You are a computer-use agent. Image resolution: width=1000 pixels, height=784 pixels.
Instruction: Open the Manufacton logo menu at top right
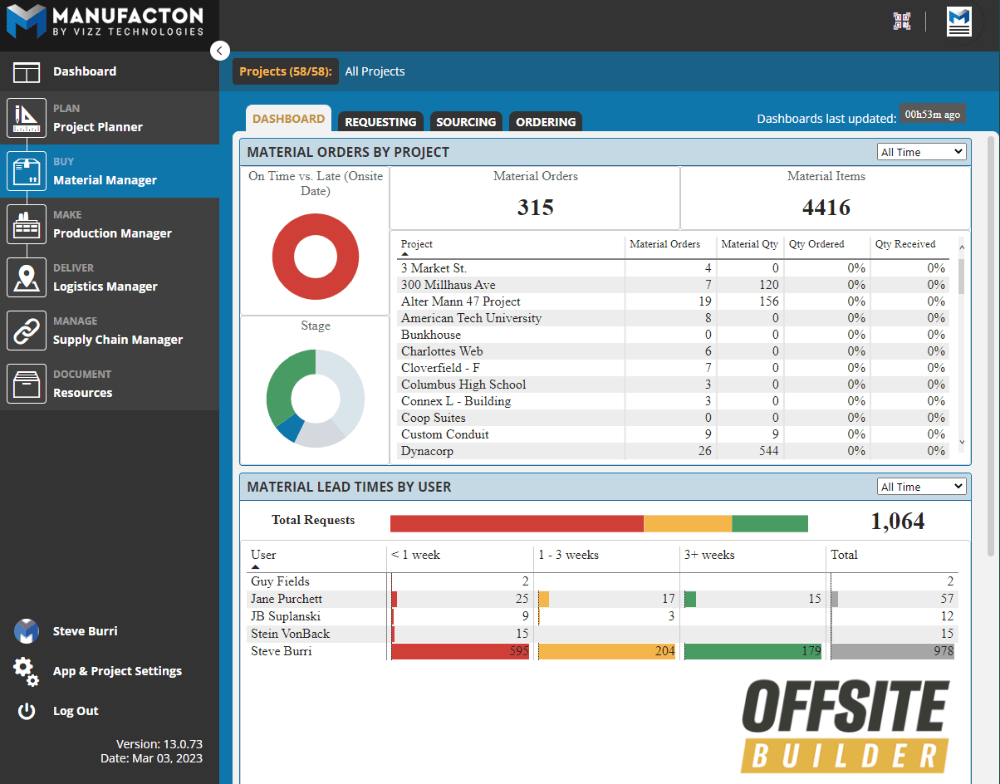(x=958, y=20)
